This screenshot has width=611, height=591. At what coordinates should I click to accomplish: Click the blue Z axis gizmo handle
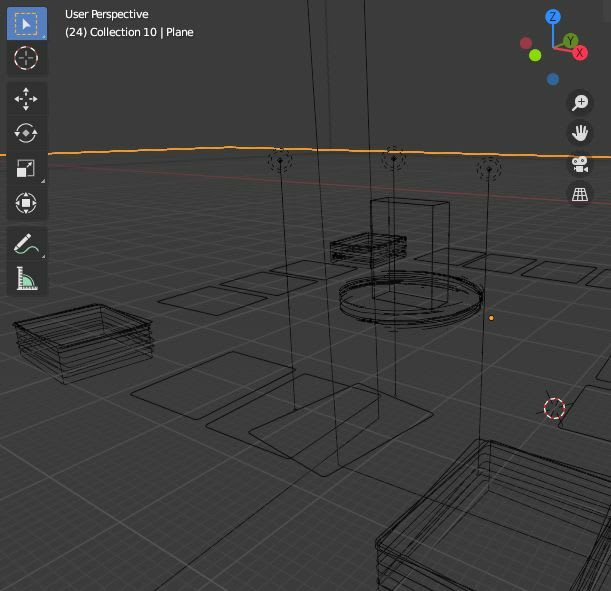coord(553,17)
